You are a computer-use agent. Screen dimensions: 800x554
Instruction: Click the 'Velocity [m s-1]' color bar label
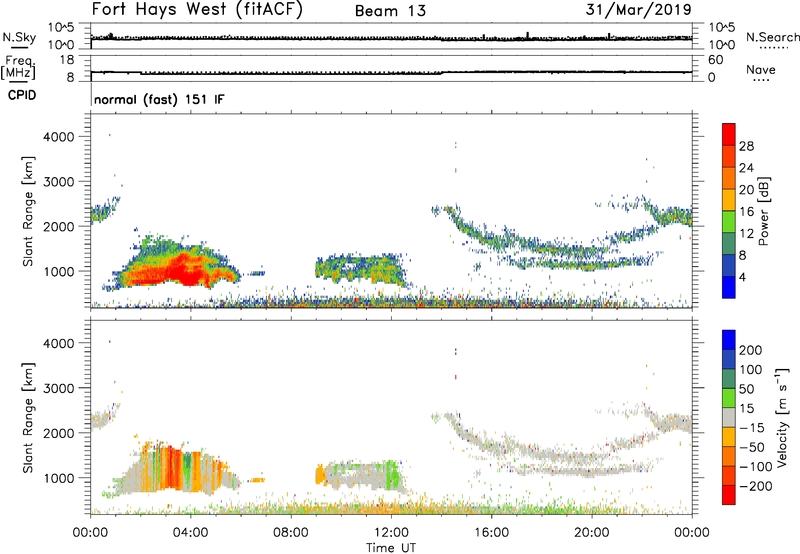(x=781, y=417)
